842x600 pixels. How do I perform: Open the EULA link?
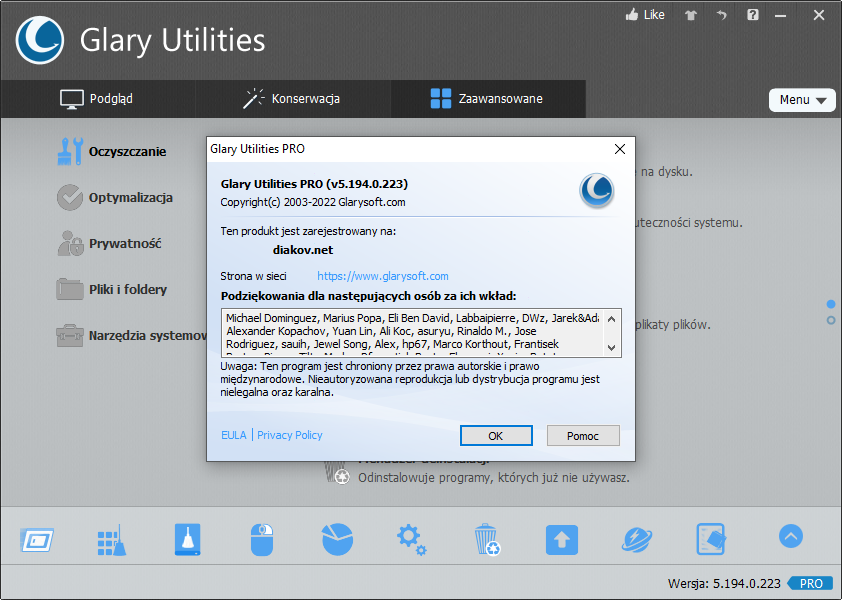[x=234, y=435]
